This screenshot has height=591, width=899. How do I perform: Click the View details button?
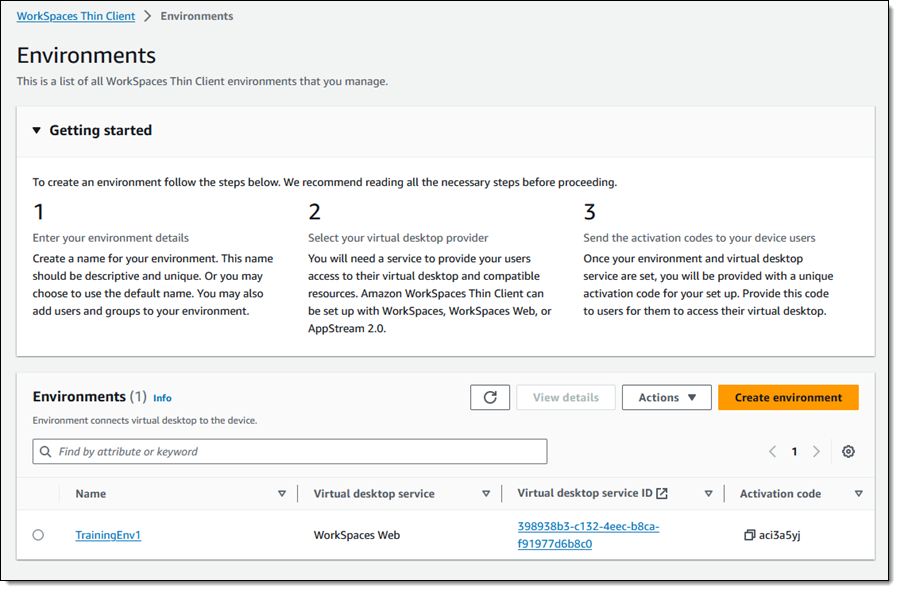point(566,397)
